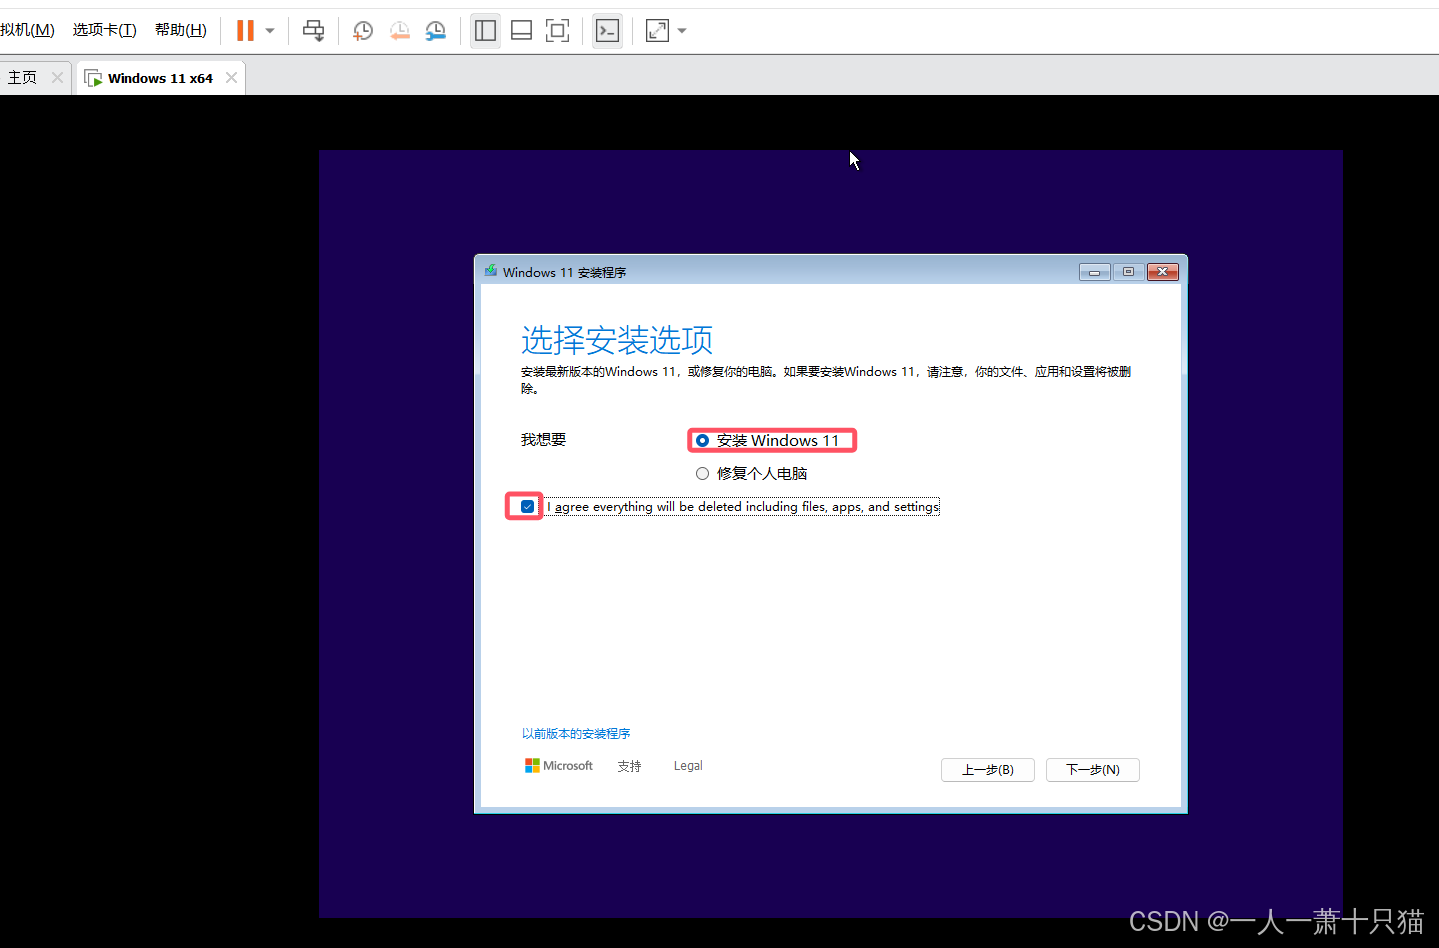Open the 帮助(H) menu
Image resolution: width=1439 pixels, height=948 pixels.
(181, 30)
